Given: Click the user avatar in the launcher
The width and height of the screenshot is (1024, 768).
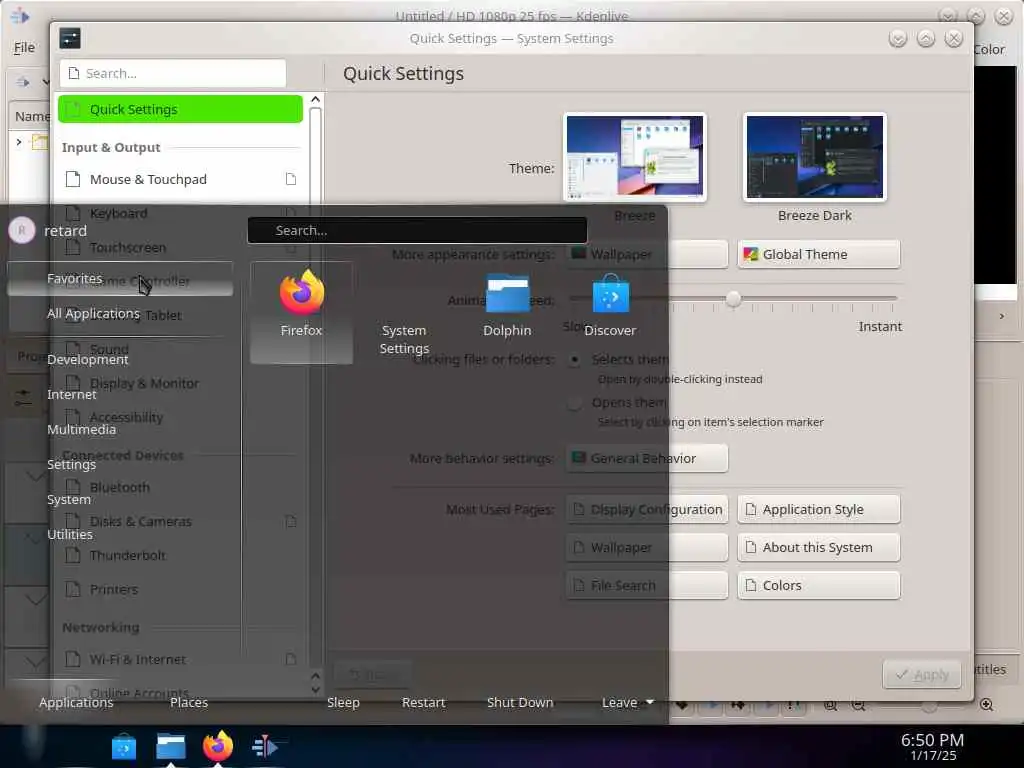Looking at the screenshot, I should (x=22, y=230).
